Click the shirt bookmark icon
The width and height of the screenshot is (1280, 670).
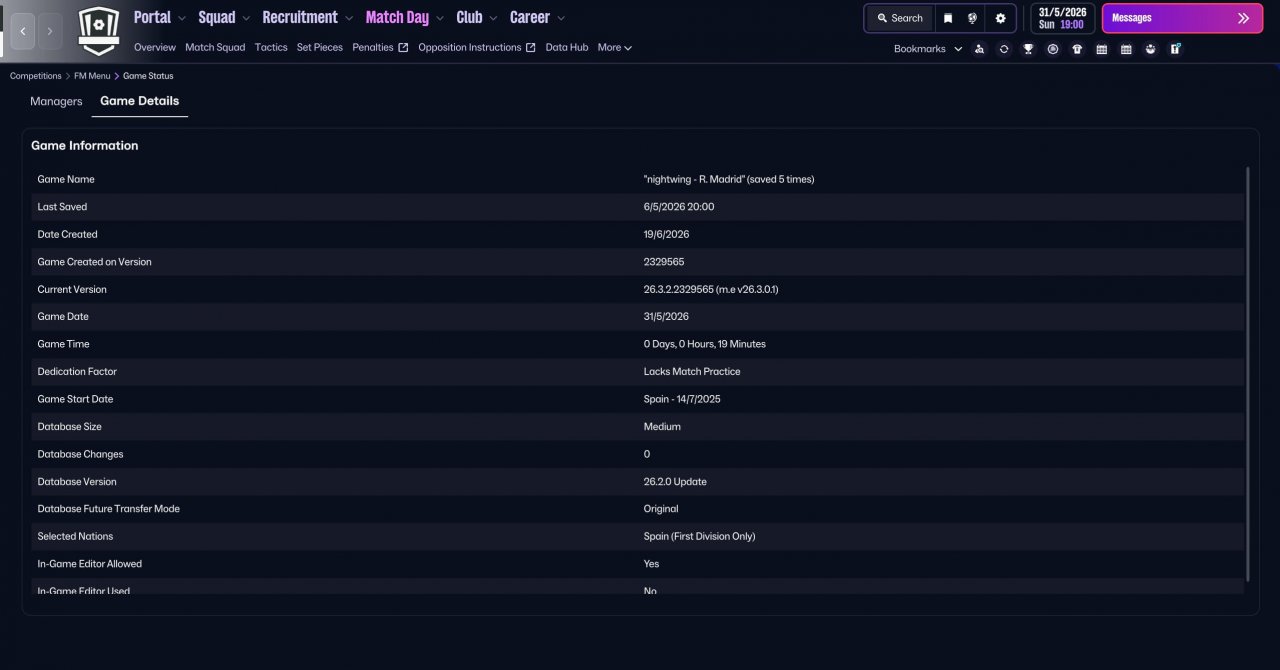tap(1077, 49)
